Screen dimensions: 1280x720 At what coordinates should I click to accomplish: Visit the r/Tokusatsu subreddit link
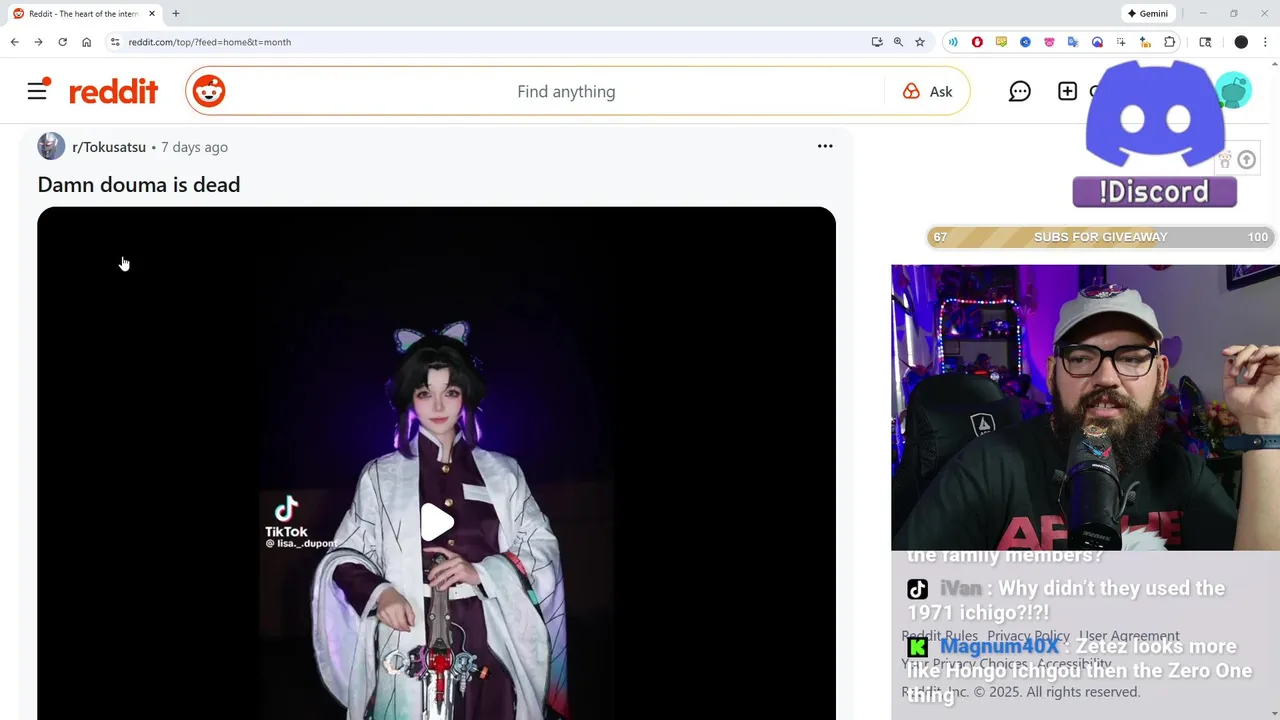[x=109, y=147]
